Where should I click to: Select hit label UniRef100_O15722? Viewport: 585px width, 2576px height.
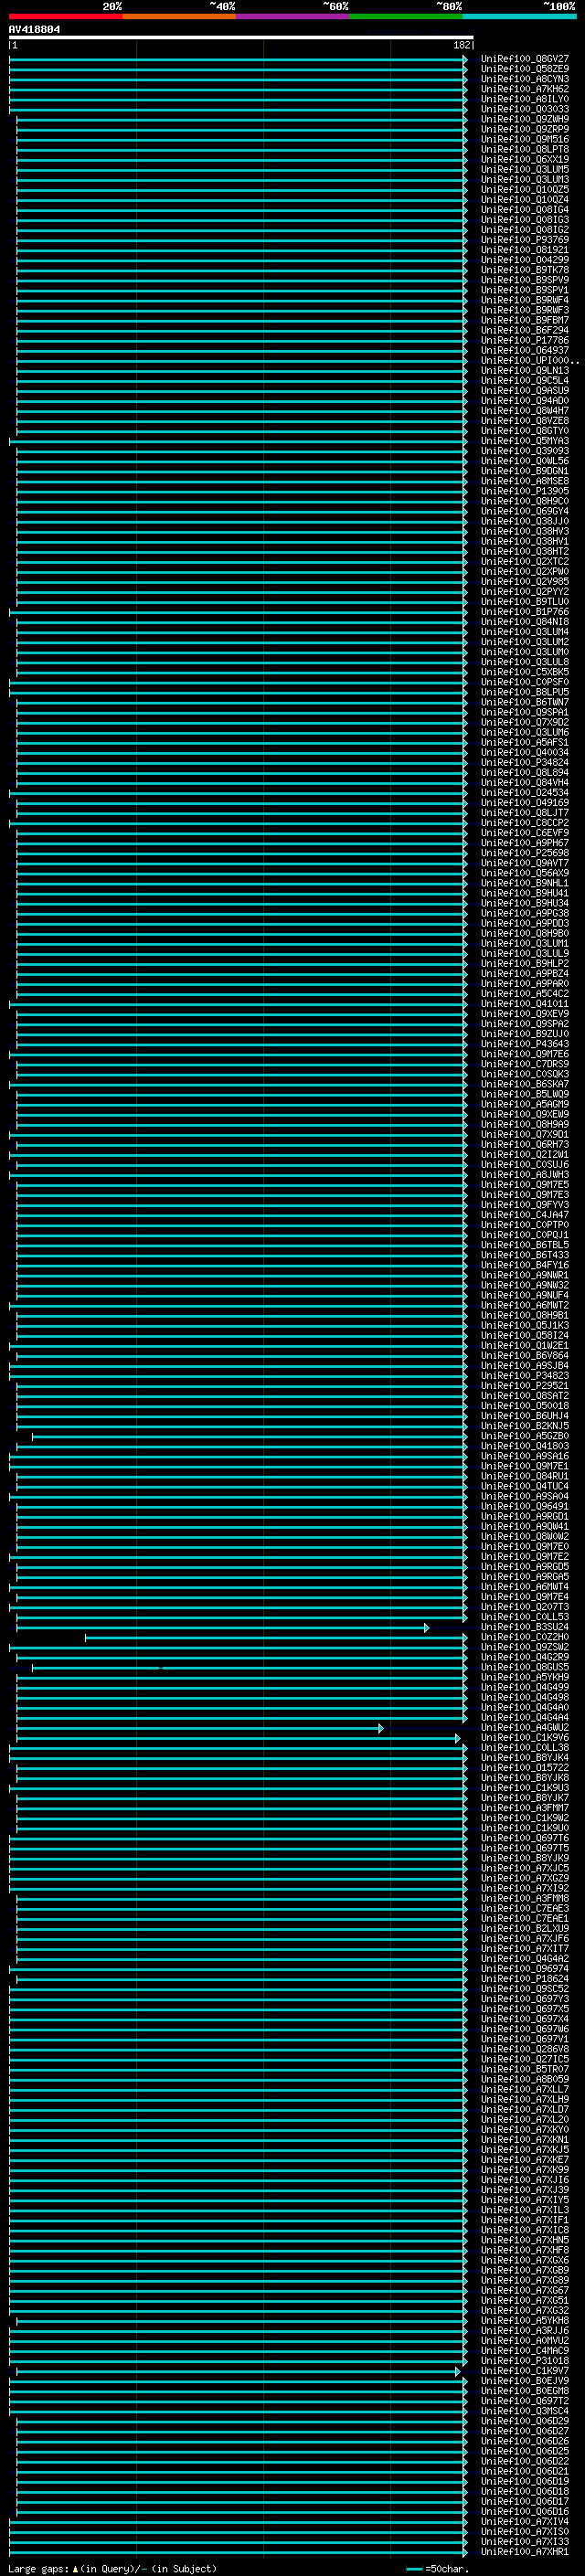coord(525,1767)
